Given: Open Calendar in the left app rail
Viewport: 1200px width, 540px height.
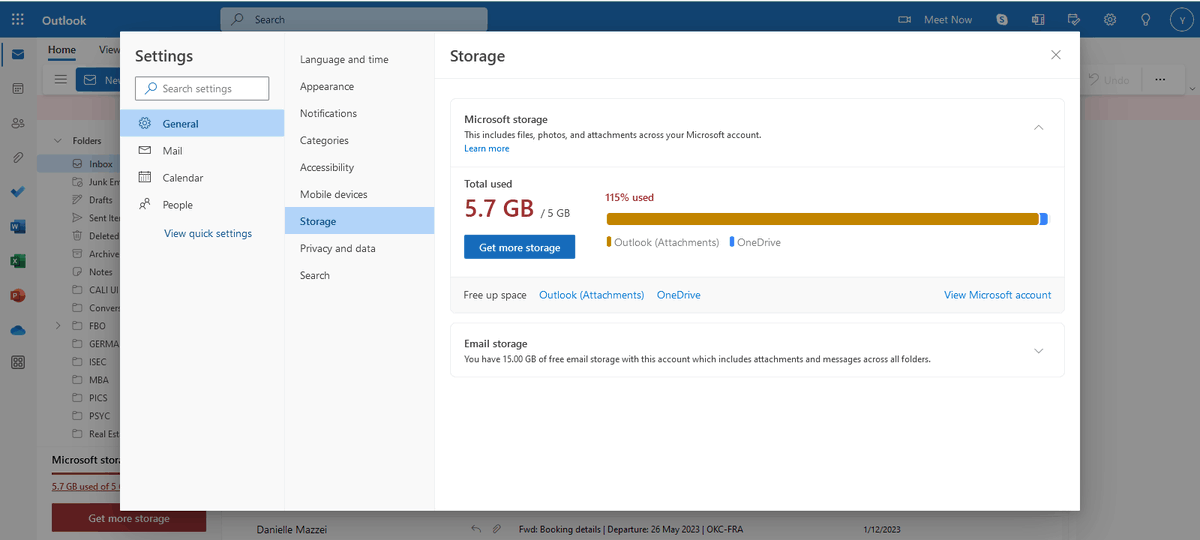Looking at the screenshot, I should click(x=18, y=89).
